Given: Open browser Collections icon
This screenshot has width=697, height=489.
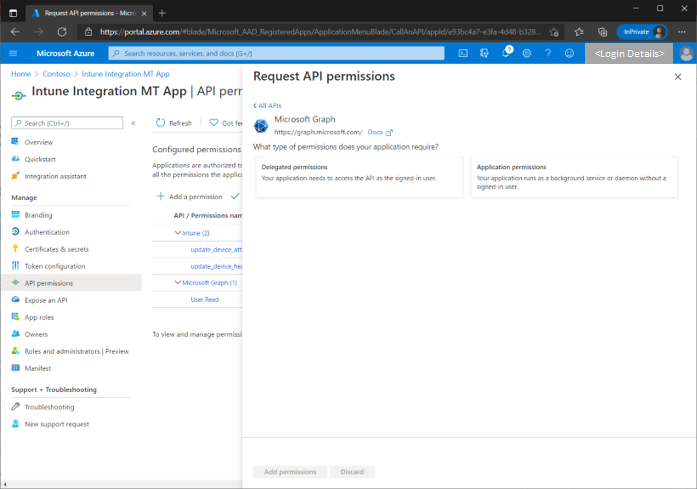Looking at the screenshot, I should [602, 32].
